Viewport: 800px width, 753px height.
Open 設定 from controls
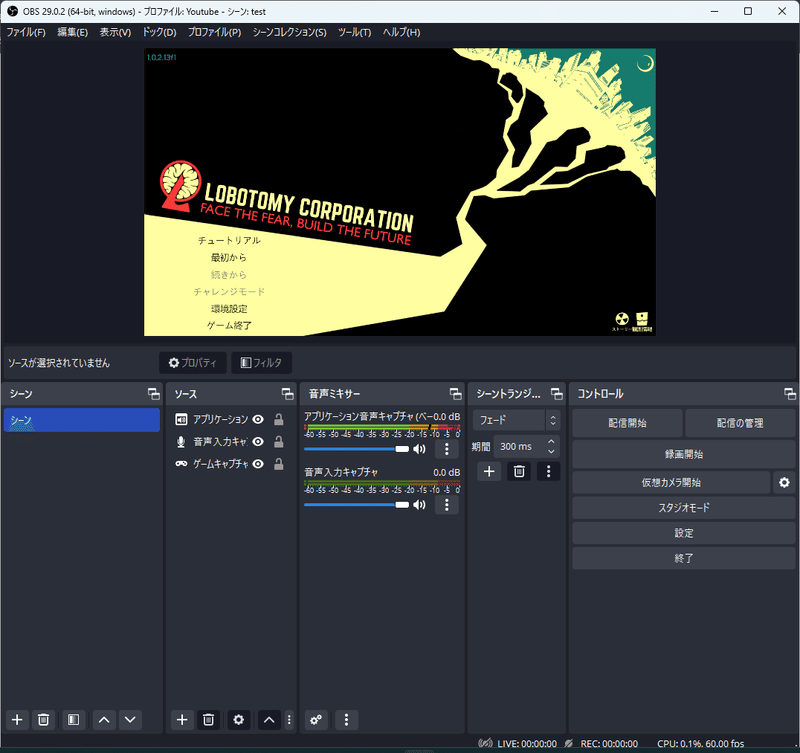pos(684,533)
